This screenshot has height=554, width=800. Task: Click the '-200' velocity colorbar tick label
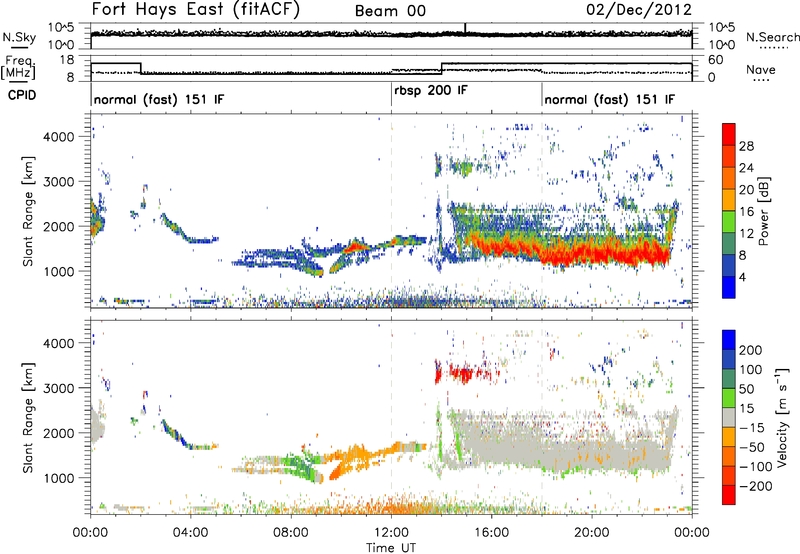(x=756, y=486)
